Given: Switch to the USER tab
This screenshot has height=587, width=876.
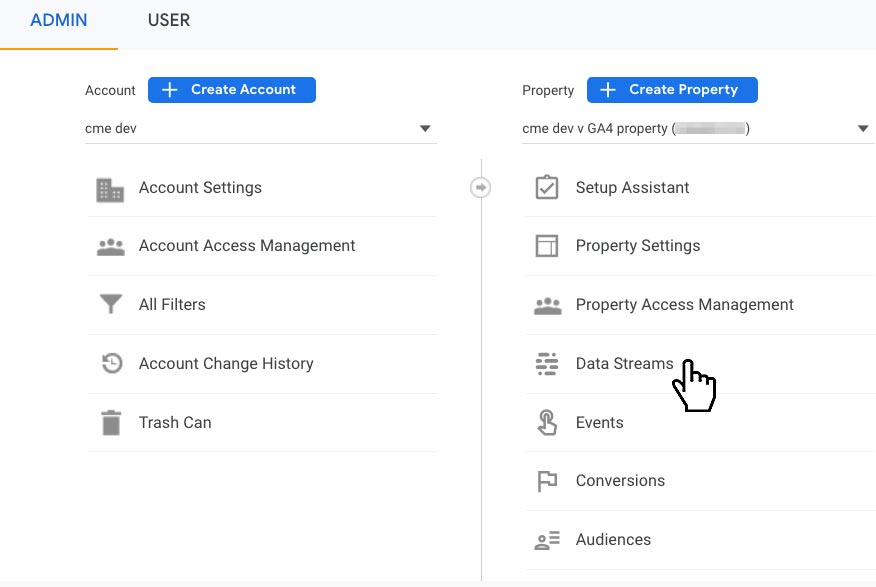Looking at the screenshot, I should coord(169,21).
